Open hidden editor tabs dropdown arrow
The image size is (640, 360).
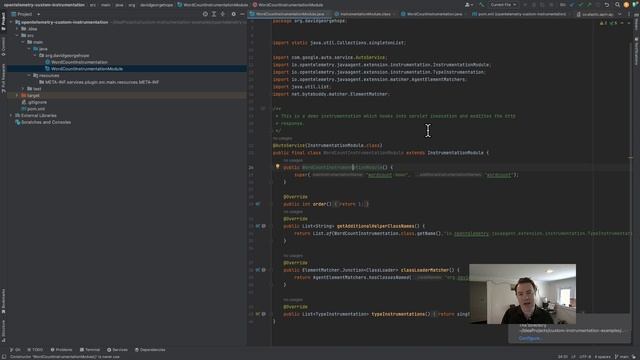click(x=620, y=14)
